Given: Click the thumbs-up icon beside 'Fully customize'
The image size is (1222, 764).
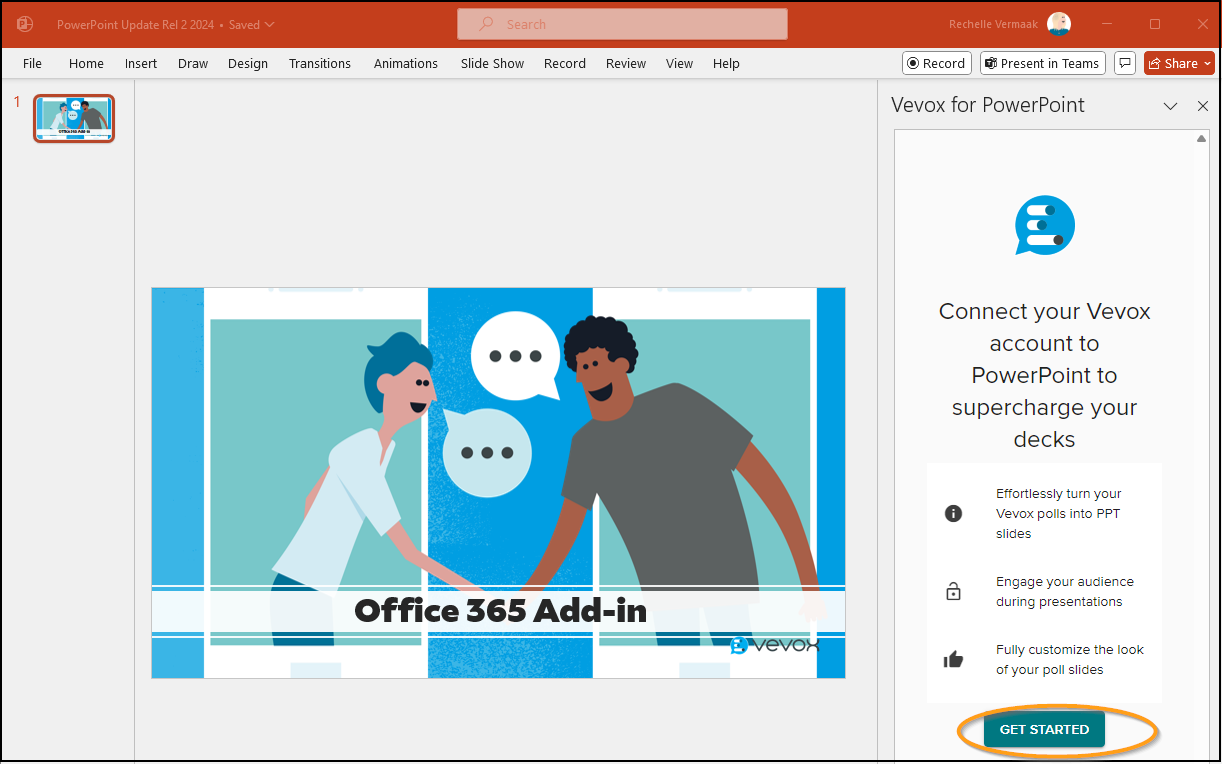Looking at the screenshot, I should point(953,658).
